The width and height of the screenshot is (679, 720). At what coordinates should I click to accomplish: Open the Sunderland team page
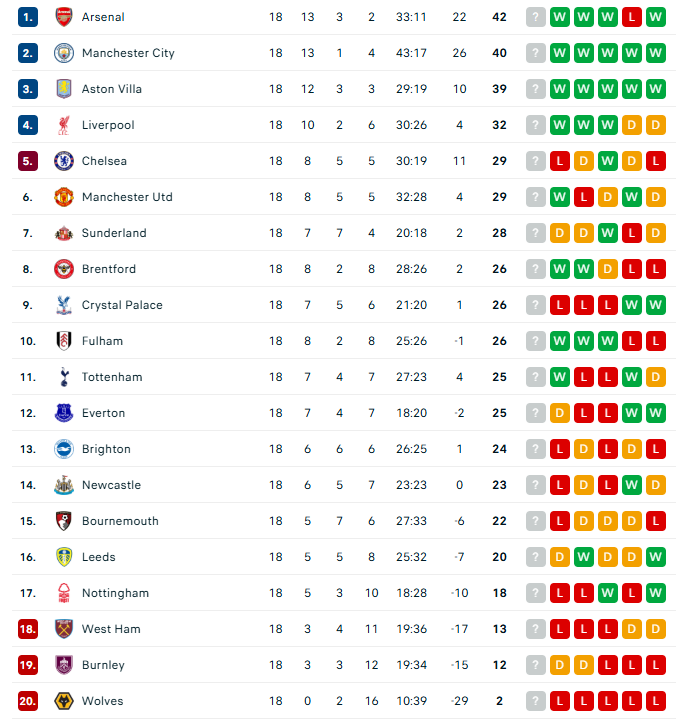(114, 233)
